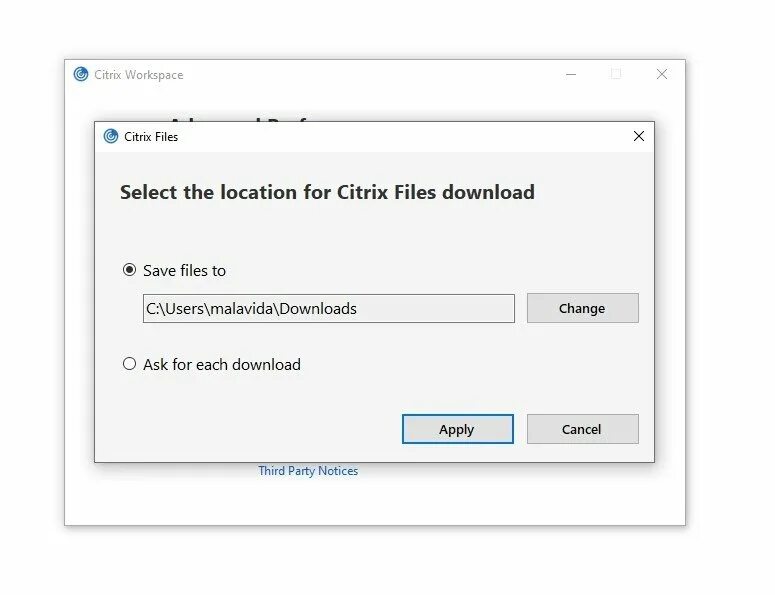Apply the download location settings
The height and width of the screenshot is (595, 775).
[458, 429]
